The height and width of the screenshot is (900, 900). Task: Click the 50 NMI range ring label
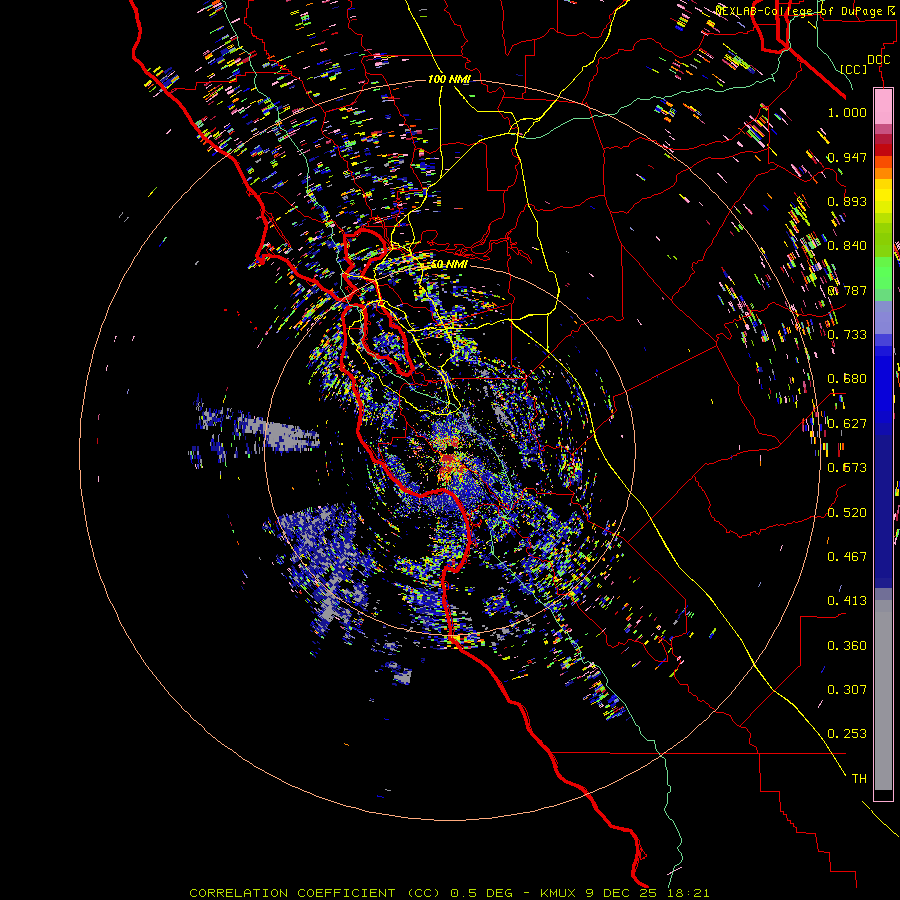[x=449, y=265]
